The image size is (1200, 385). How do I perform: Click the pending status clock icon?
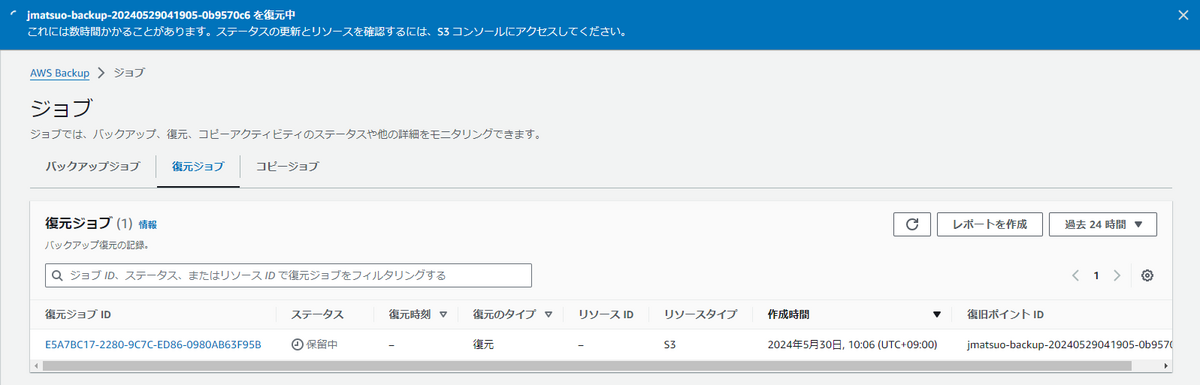tap(297, 344)
